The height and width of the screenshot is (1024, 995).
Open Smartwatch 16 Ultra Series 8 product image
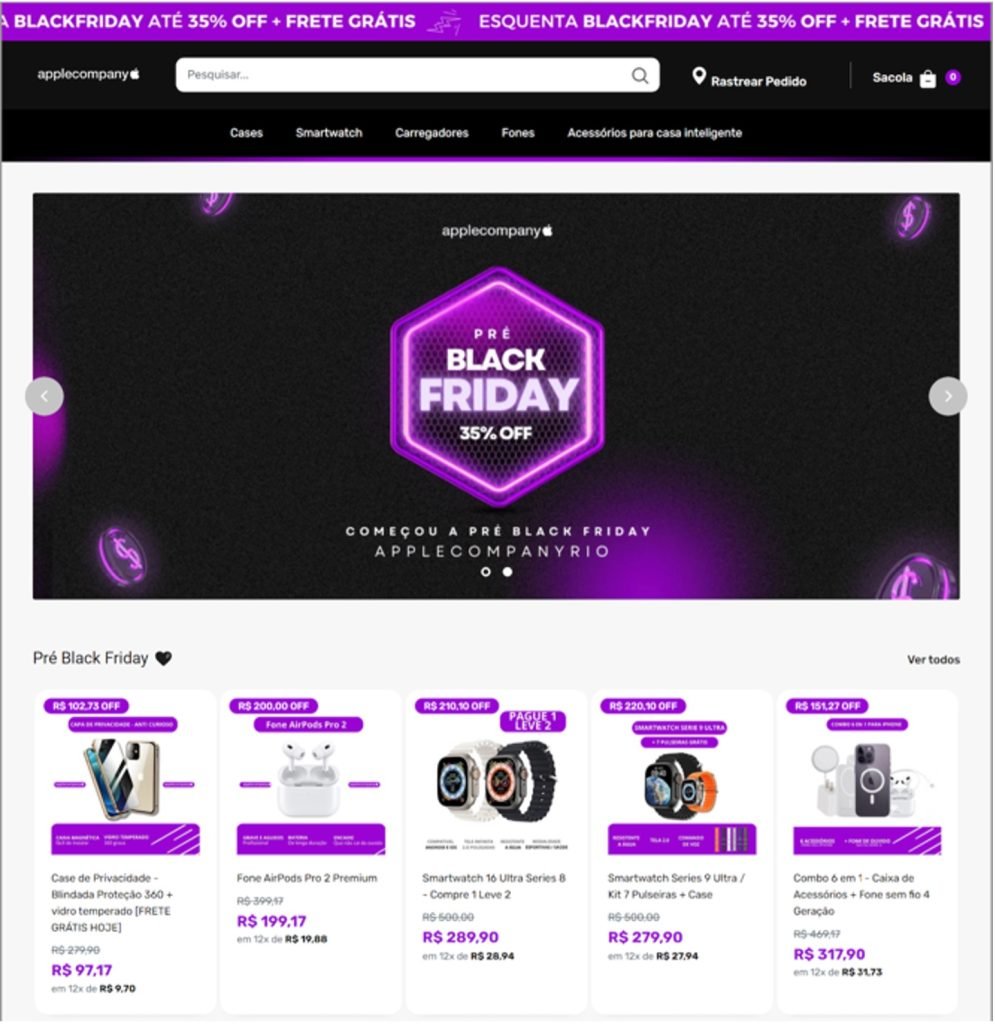[x=496, y=778]
